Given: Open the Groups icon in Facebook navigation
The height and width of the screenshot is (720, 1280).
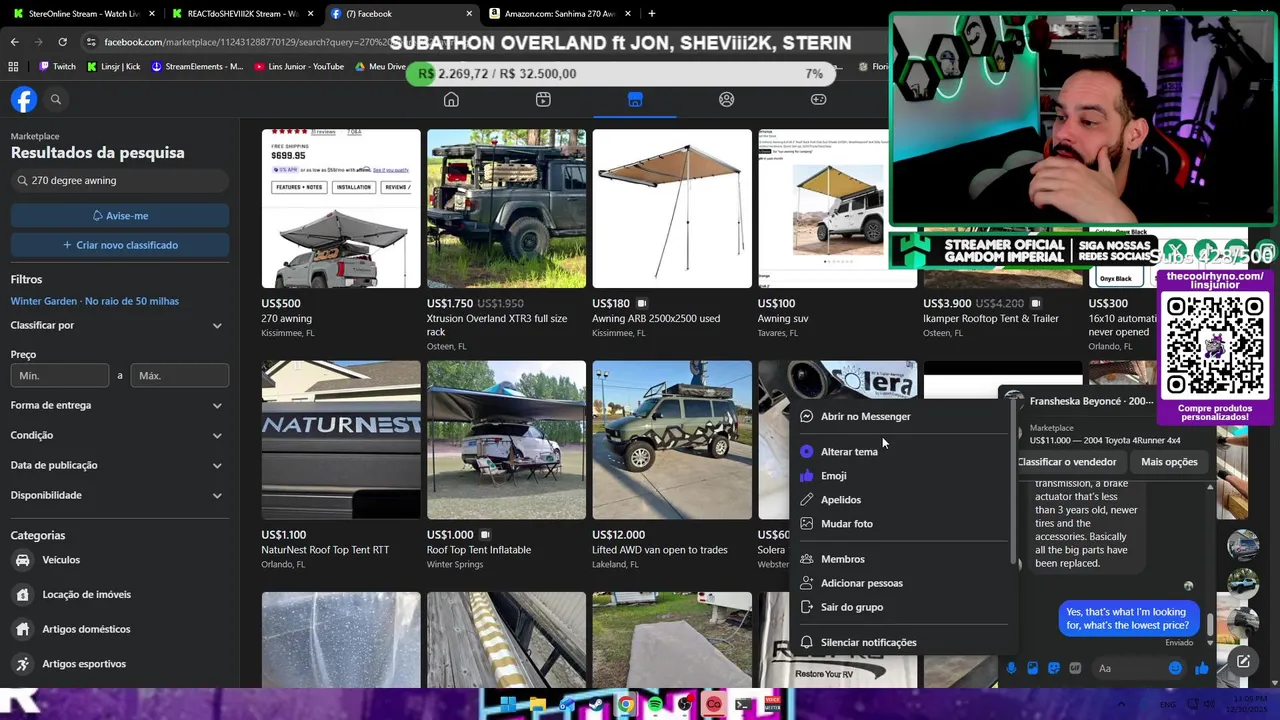Looking at the screenshot, I should click(727, 99).
